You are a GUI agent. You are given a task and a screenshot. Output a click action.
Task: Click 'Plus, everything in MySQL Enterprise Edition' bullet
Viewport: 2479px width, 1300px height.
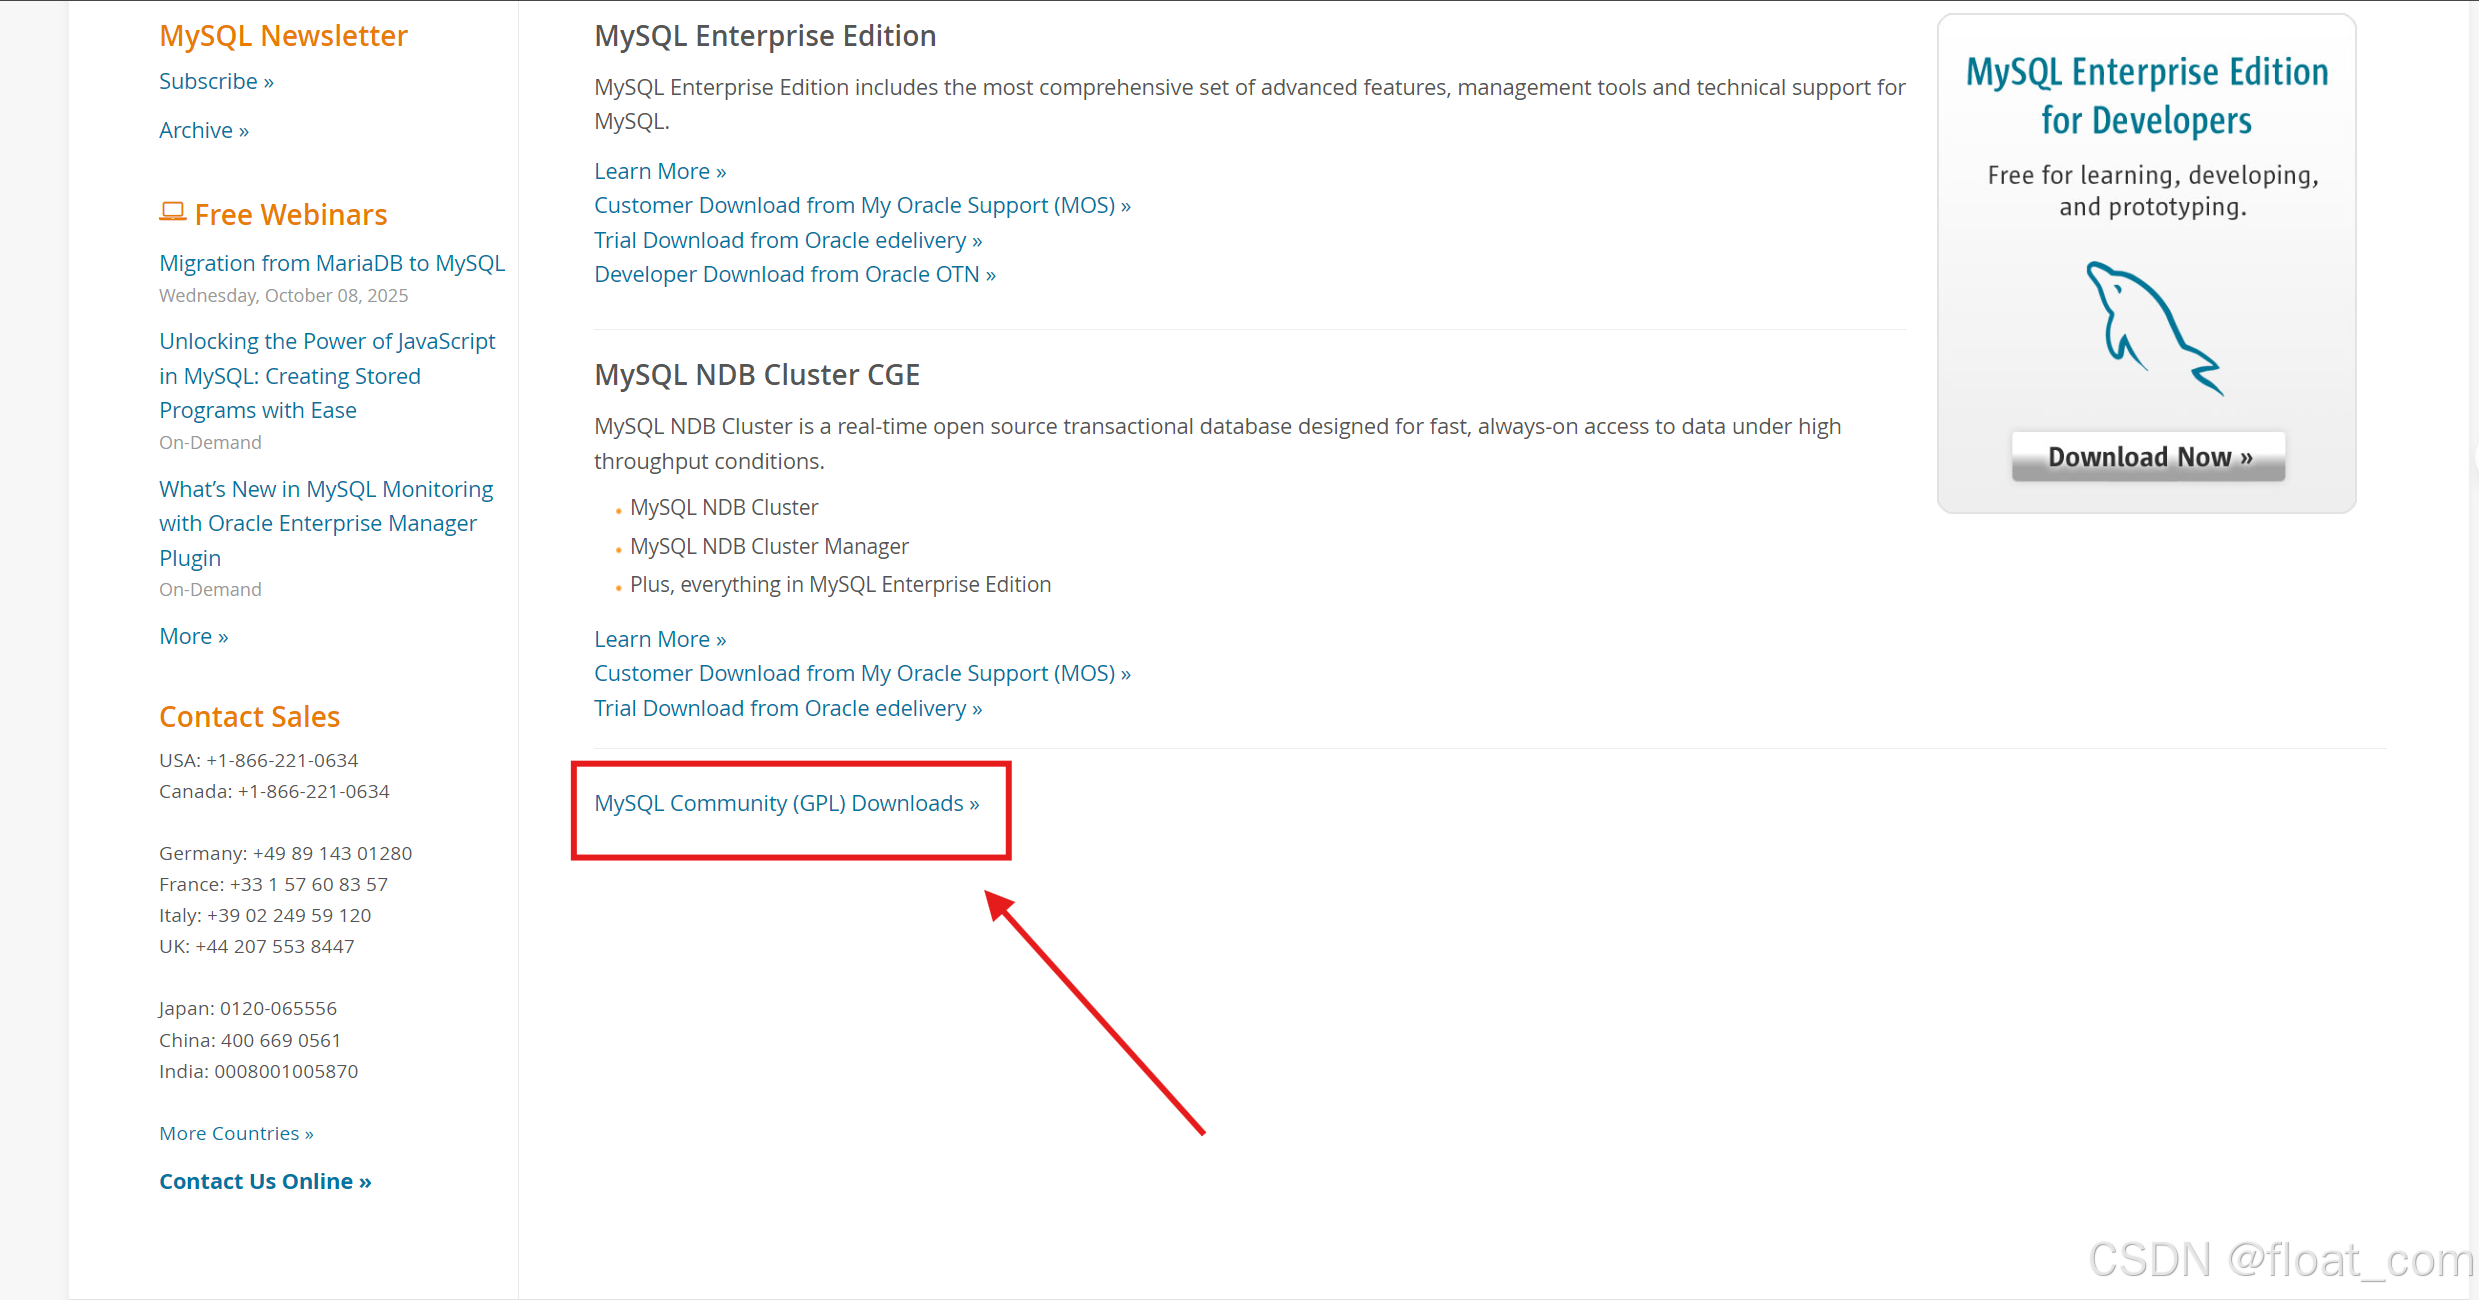click(x=840, y=584)
